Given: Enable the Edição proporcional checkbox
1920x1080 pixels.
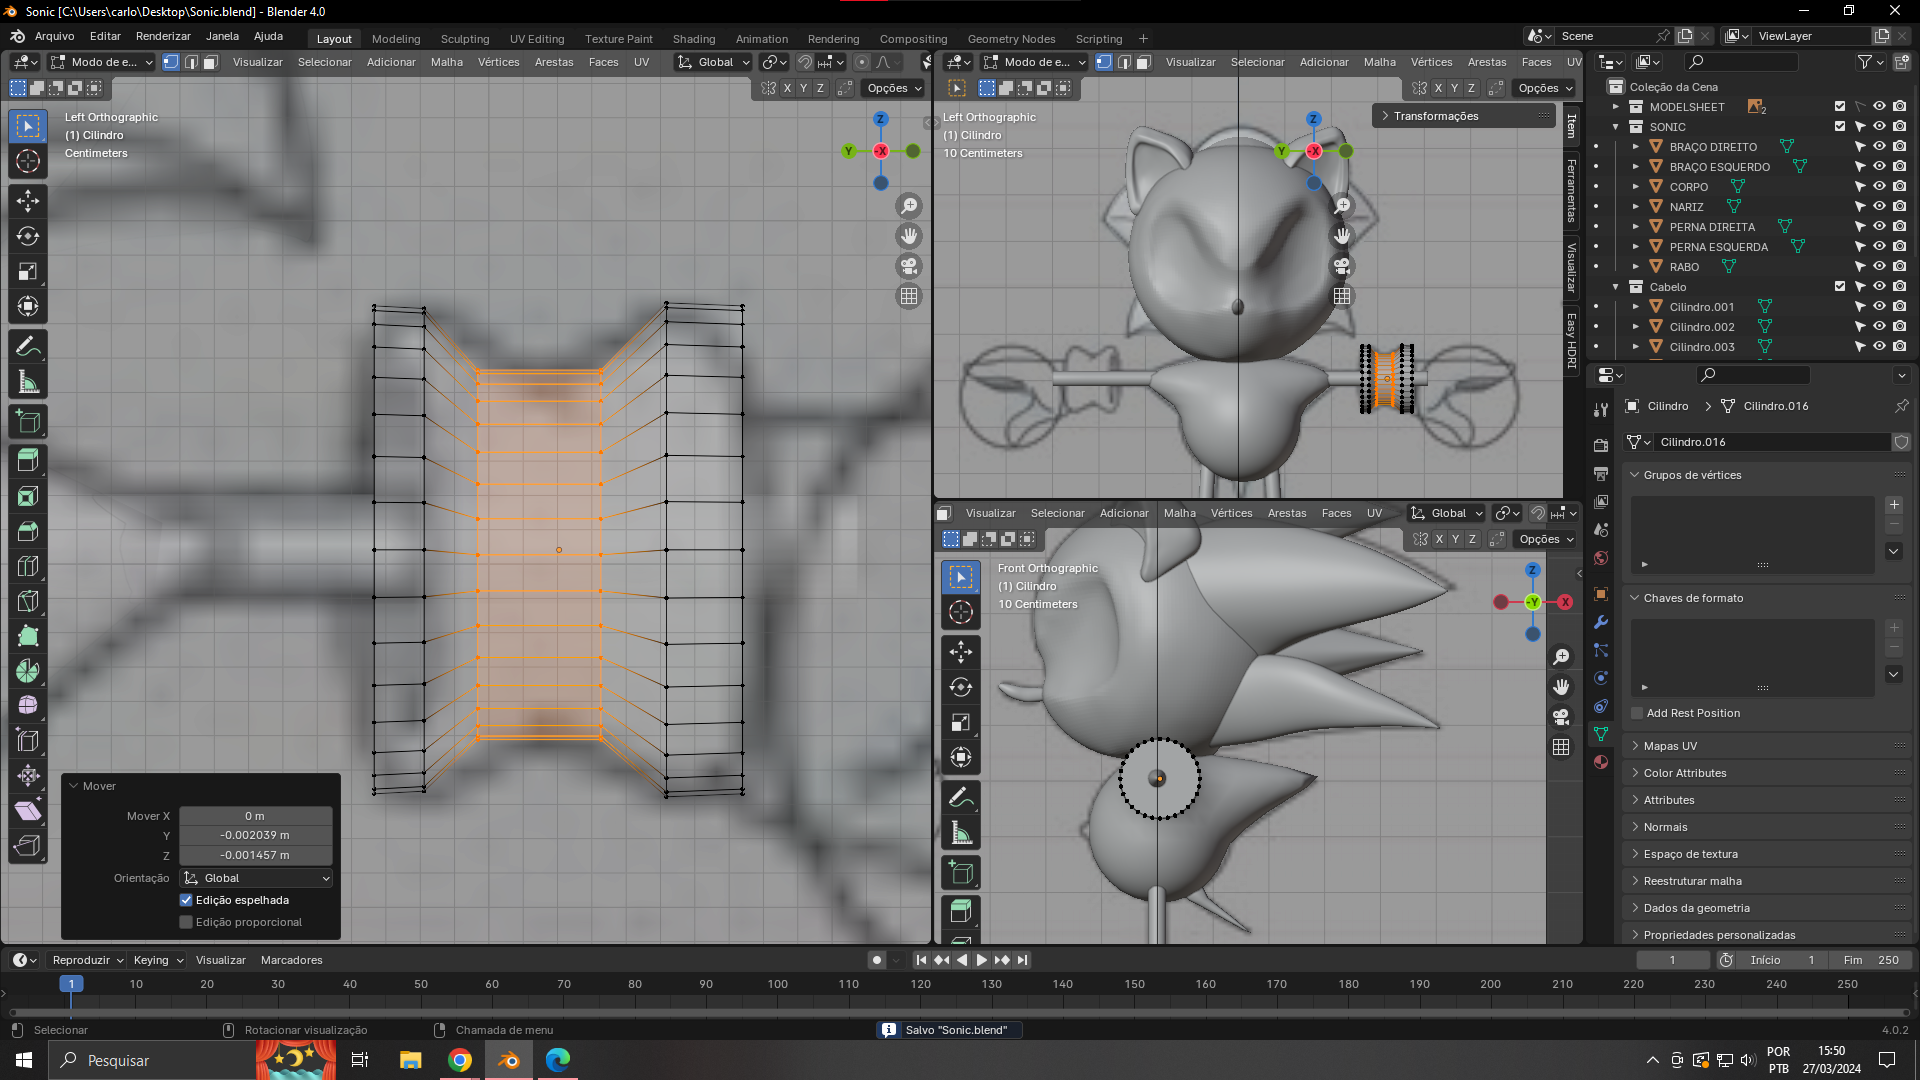Looking at the screenshot, I should point(186,922).
